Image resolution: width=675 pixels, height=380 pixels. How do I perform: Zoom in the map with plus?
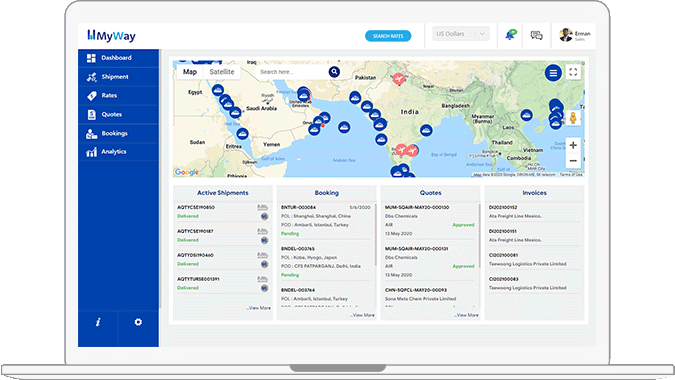coord(573,145)
